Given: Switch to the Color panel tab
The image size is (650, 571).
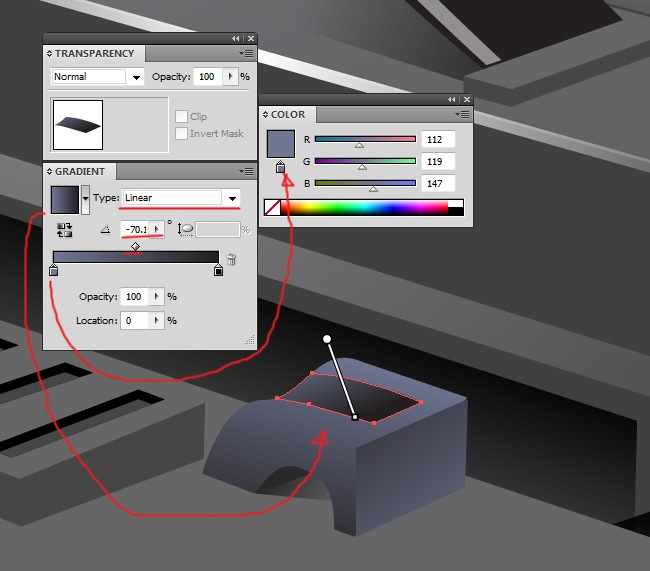Looking at the screenshot, I should (288, 115).
